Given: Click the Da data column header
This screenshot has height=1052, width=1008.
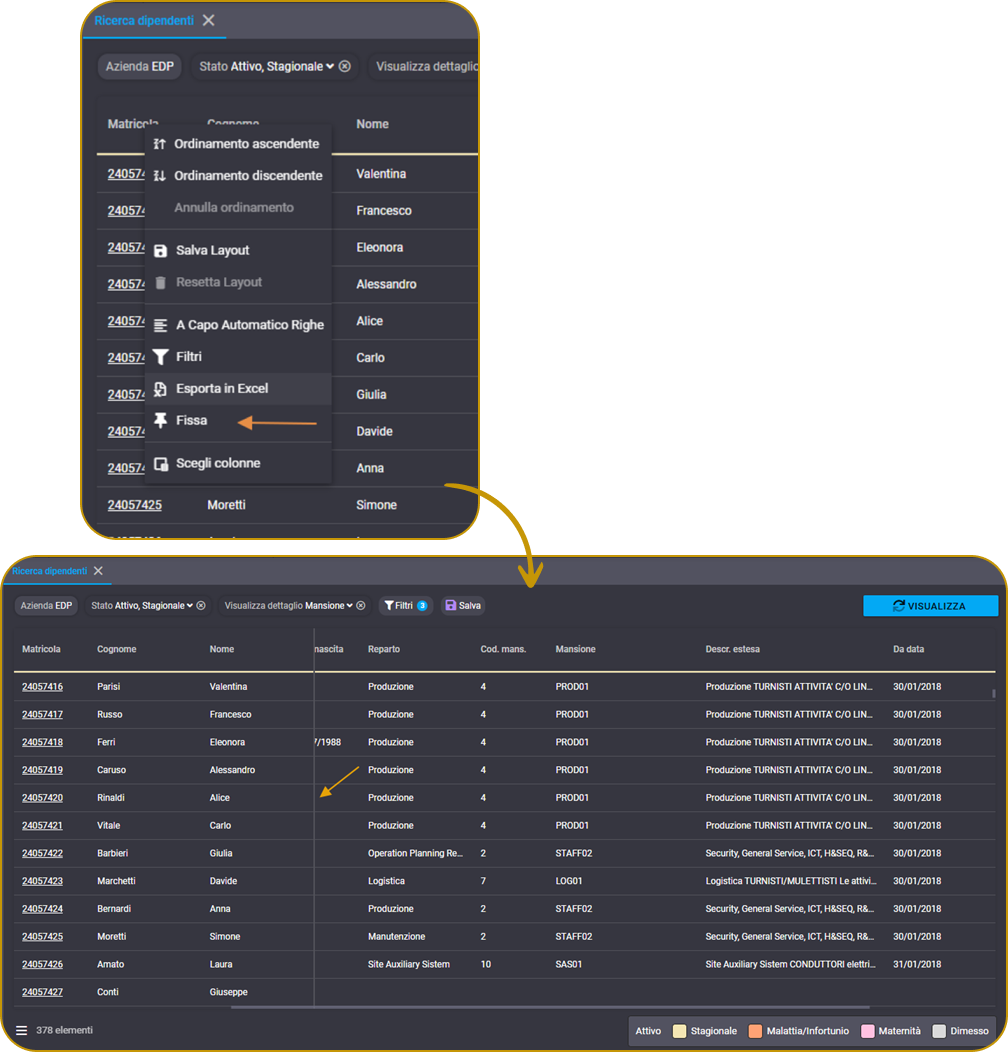Looking at the screenshot, I should click(908, 649).
